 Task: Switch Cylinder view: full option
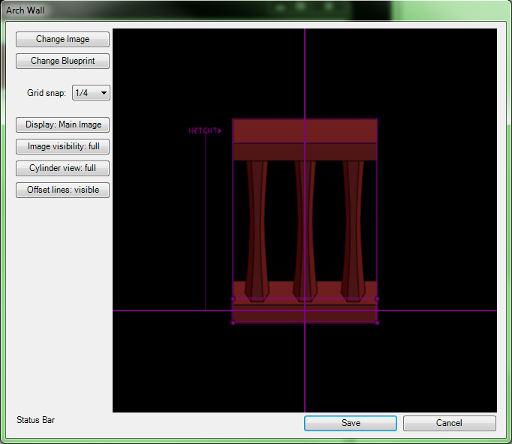[63, 168]
